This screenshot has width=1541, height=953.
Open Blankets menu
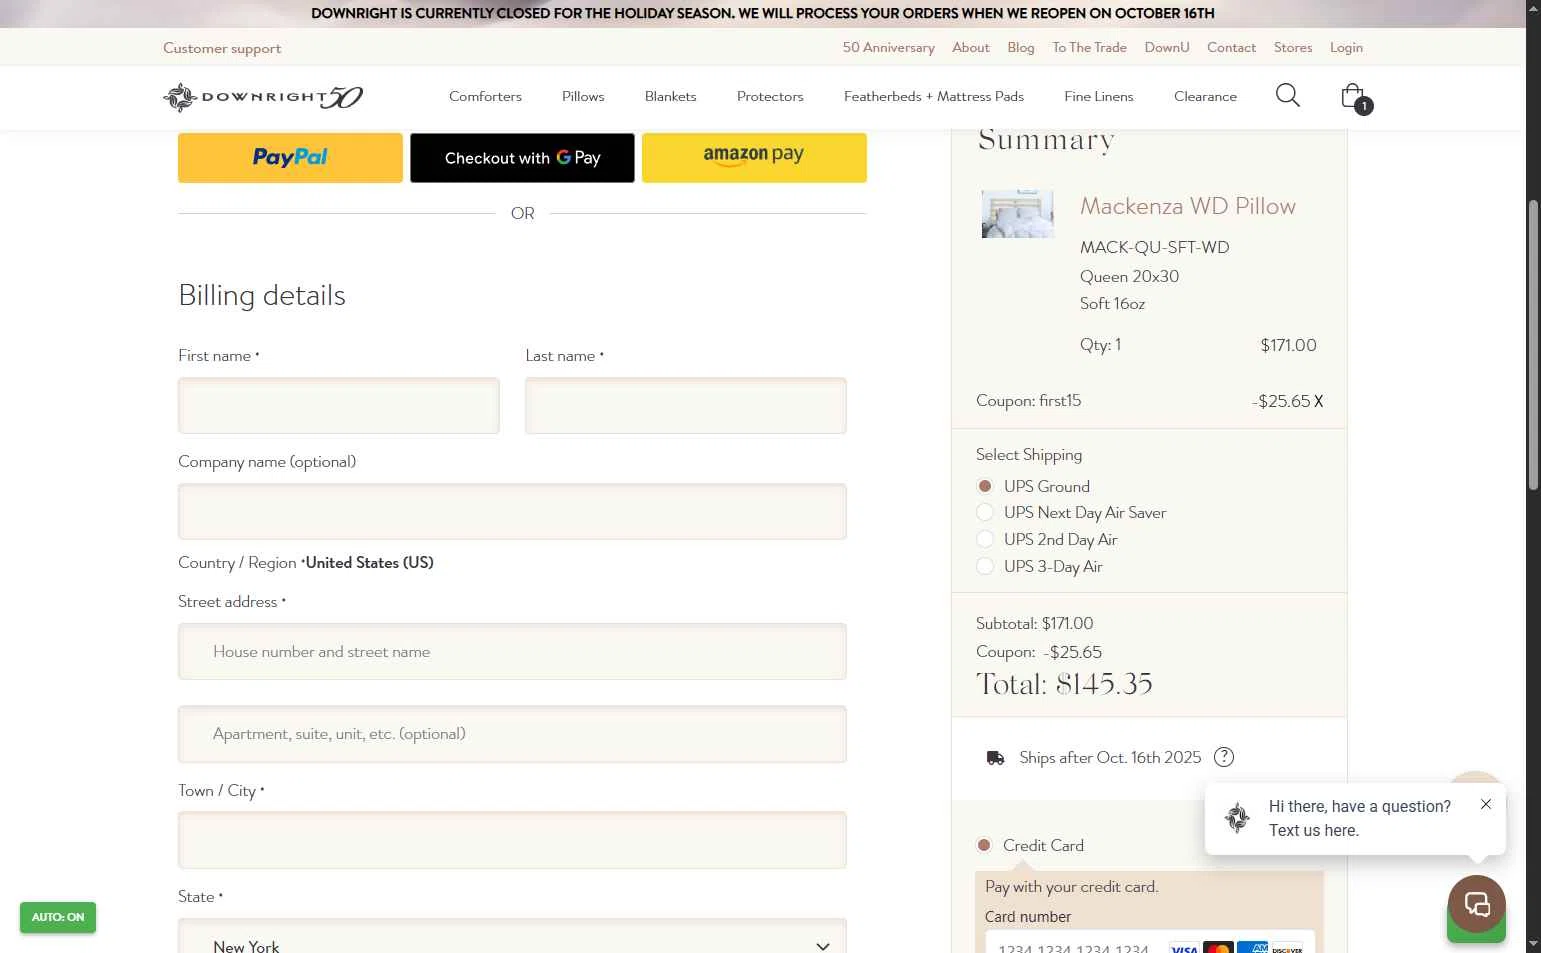[x=670, y=96]
